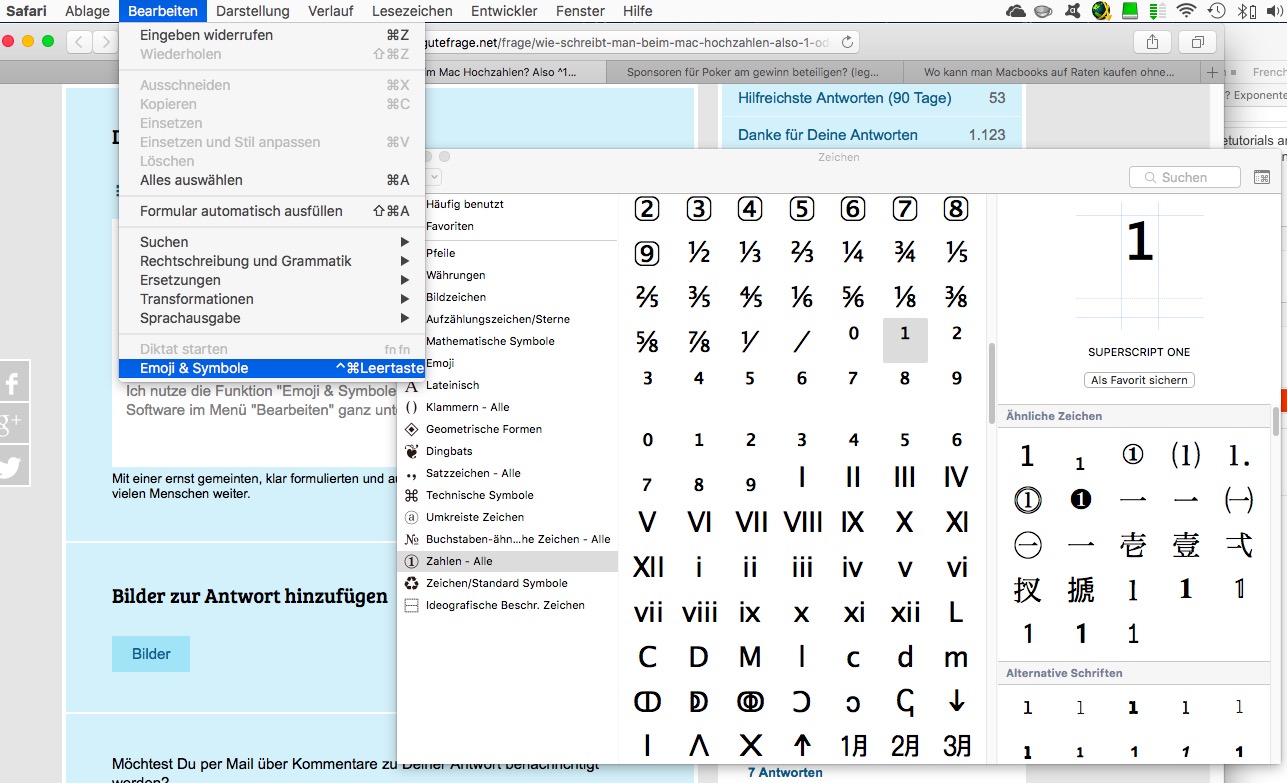Screen dimensions: 1287x783
Task: Click the Bluetooth menu bar icon
Action: 1244,11
